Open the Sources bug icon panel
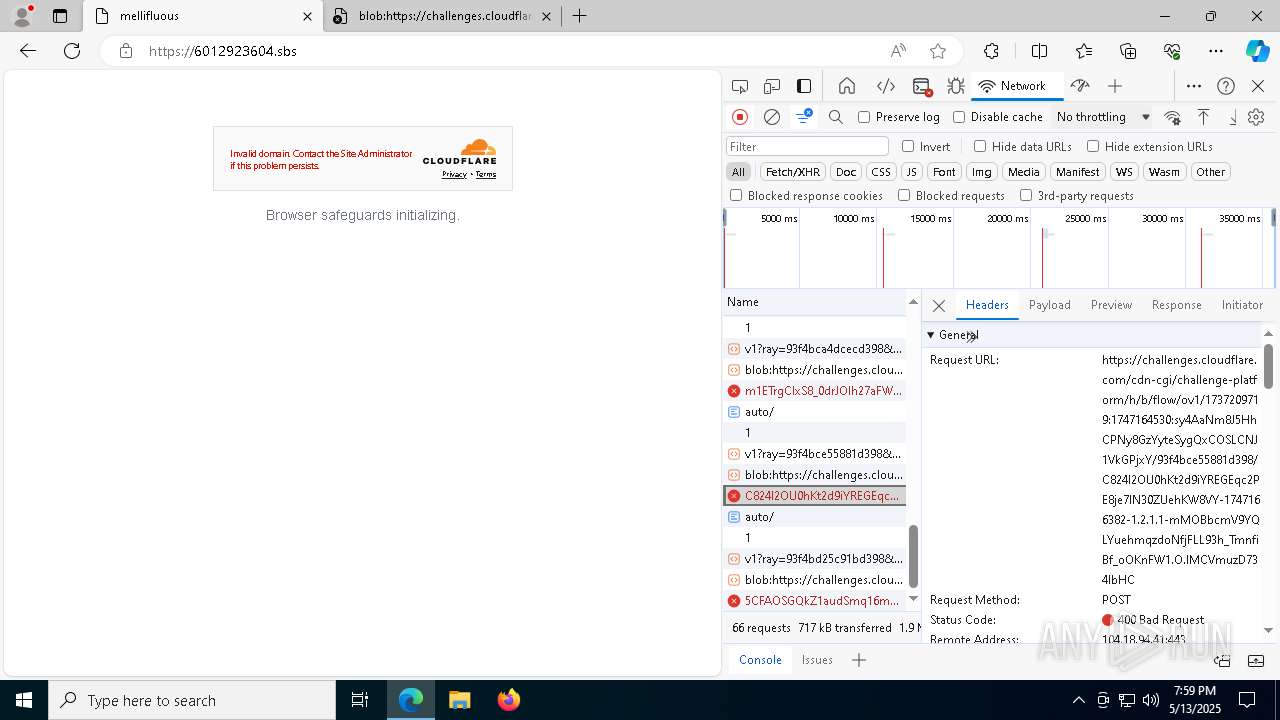Screen dimensions: 1280x720 pos(956,86)
